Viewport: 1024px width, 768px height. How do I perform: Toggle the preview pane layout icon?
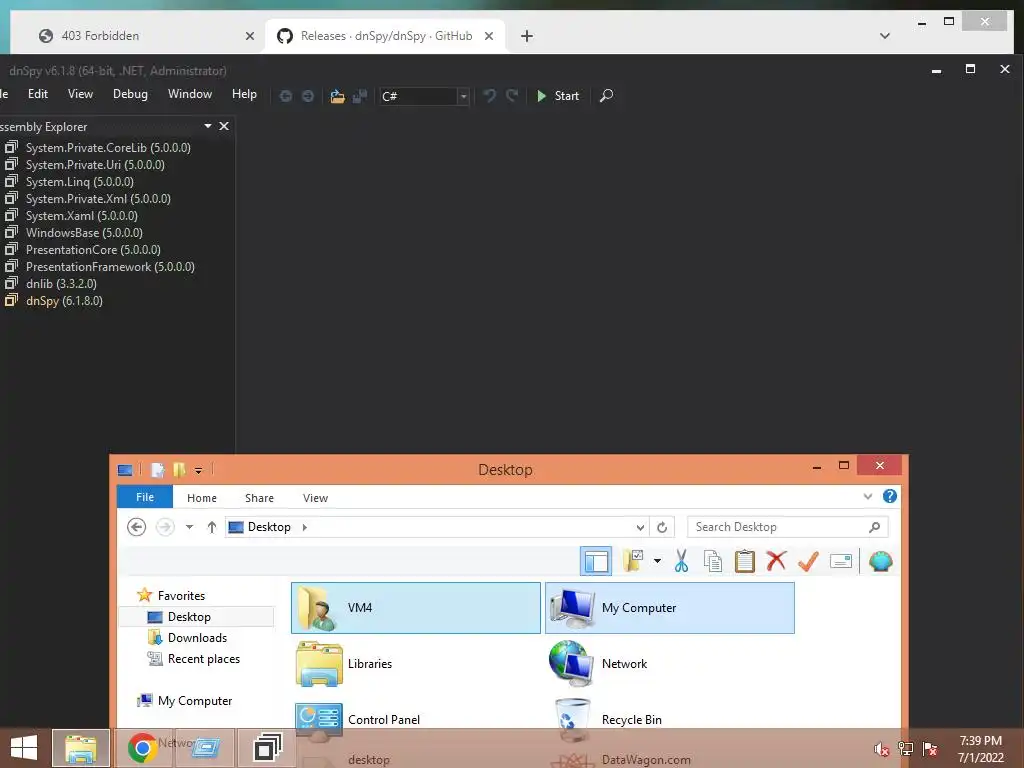point(596,561)
